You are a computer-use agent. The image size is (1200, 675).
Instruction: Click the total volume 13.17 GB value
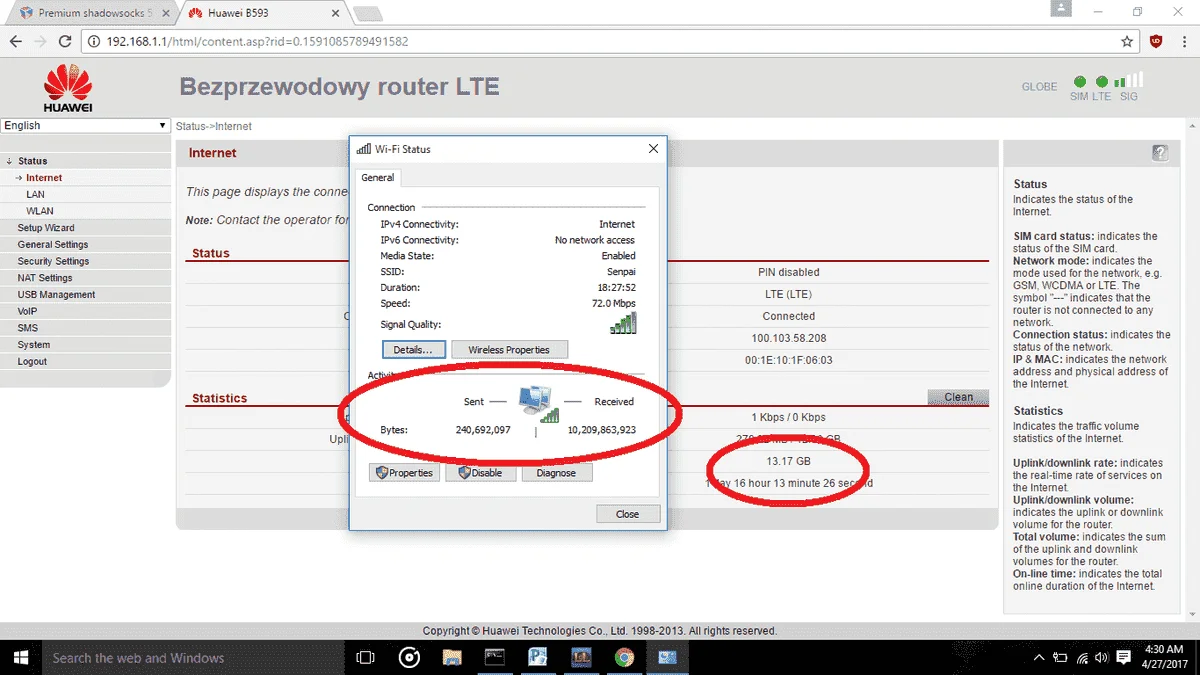pos(789,461)
